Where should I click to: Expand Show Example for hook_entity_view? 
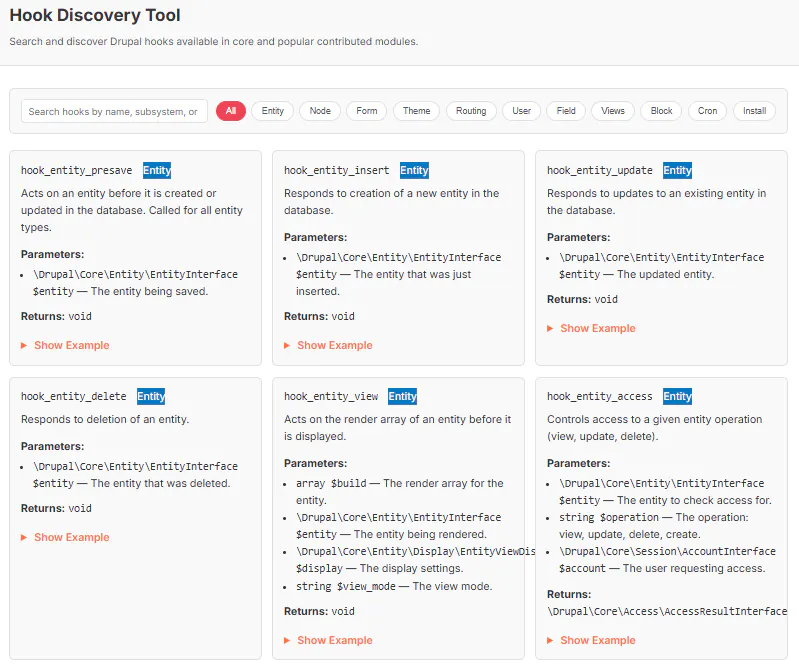coord(328,640)
